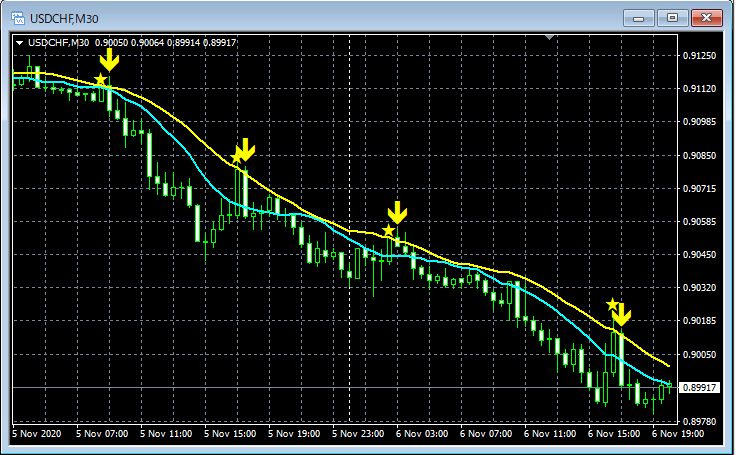Click the 5 Nov 23:00 time label
This screenshot has height=455, width=736.
coord(358,433)
